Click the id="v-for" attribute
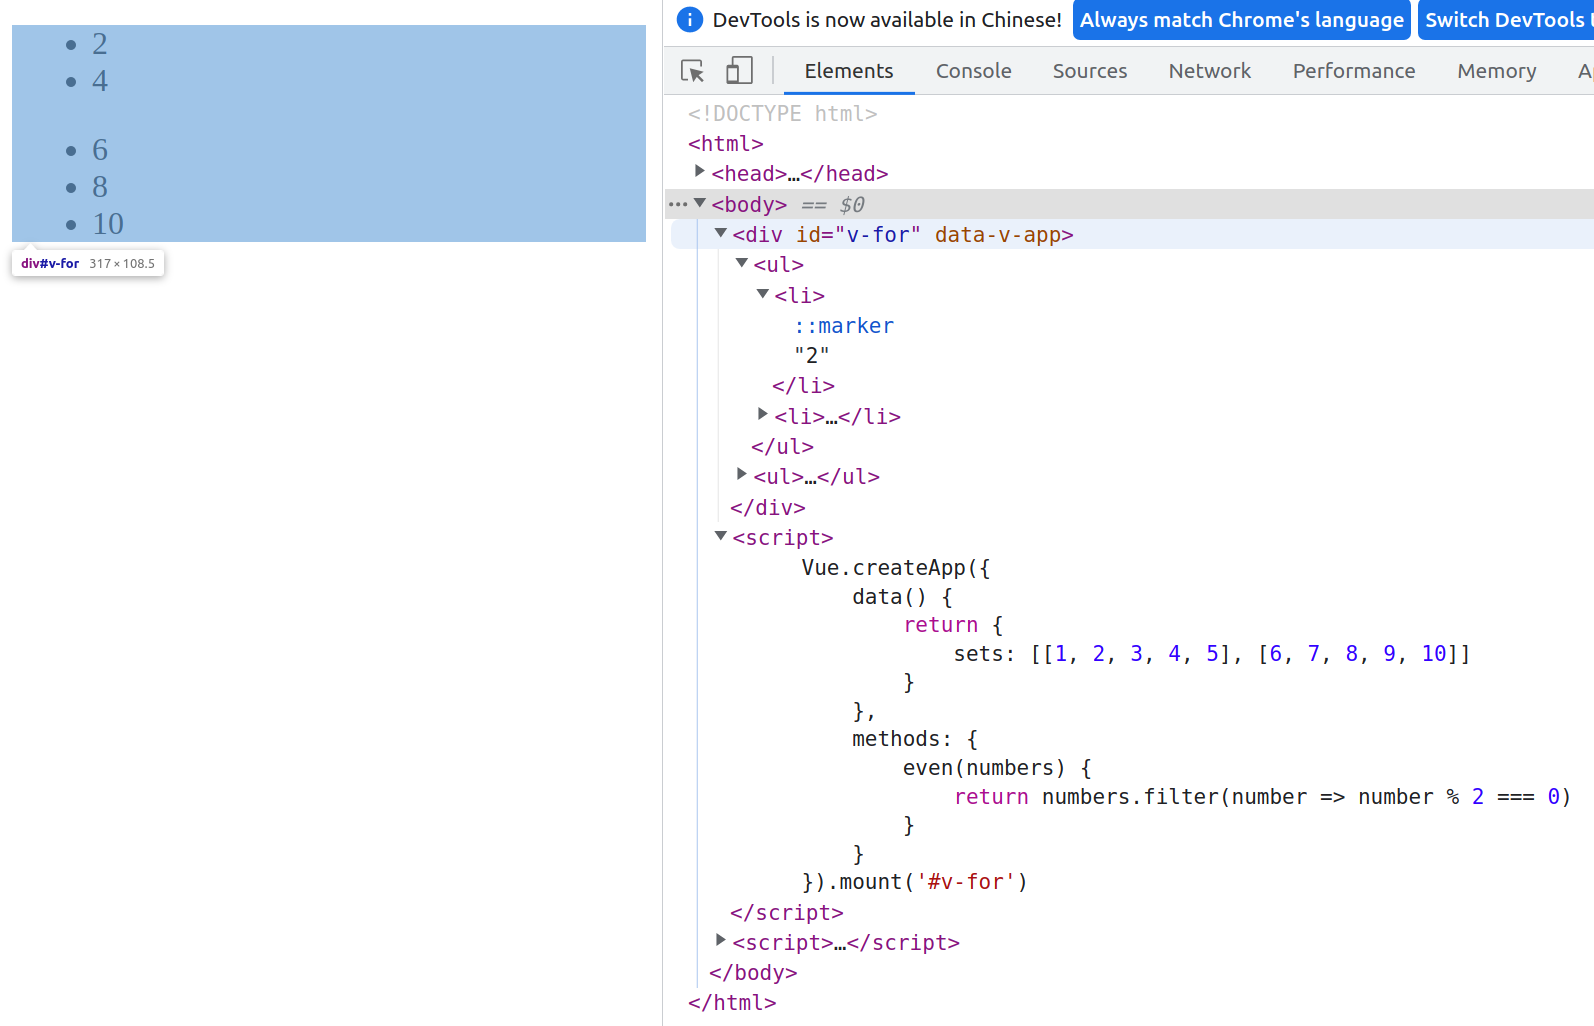The image size is (1594, 1026). click(858, 235)
